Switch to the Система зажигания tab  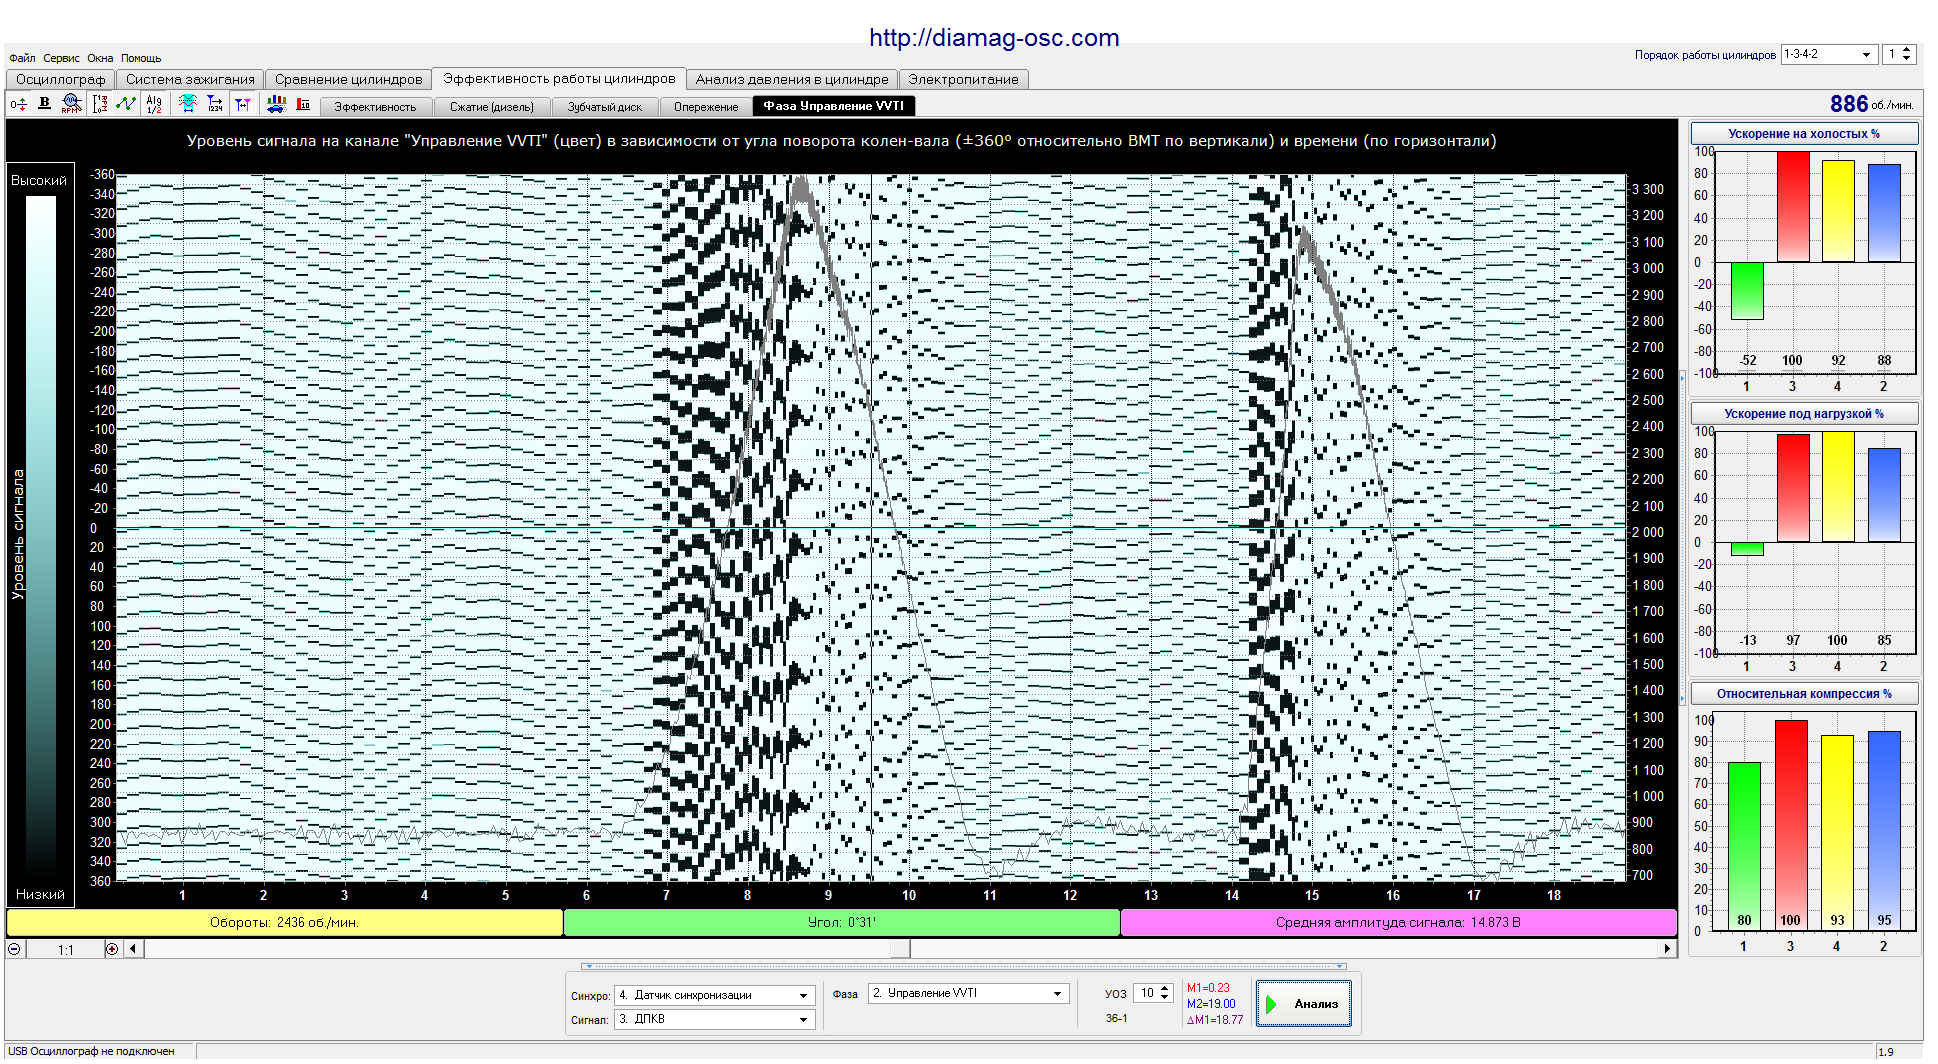tap(190, 79)
